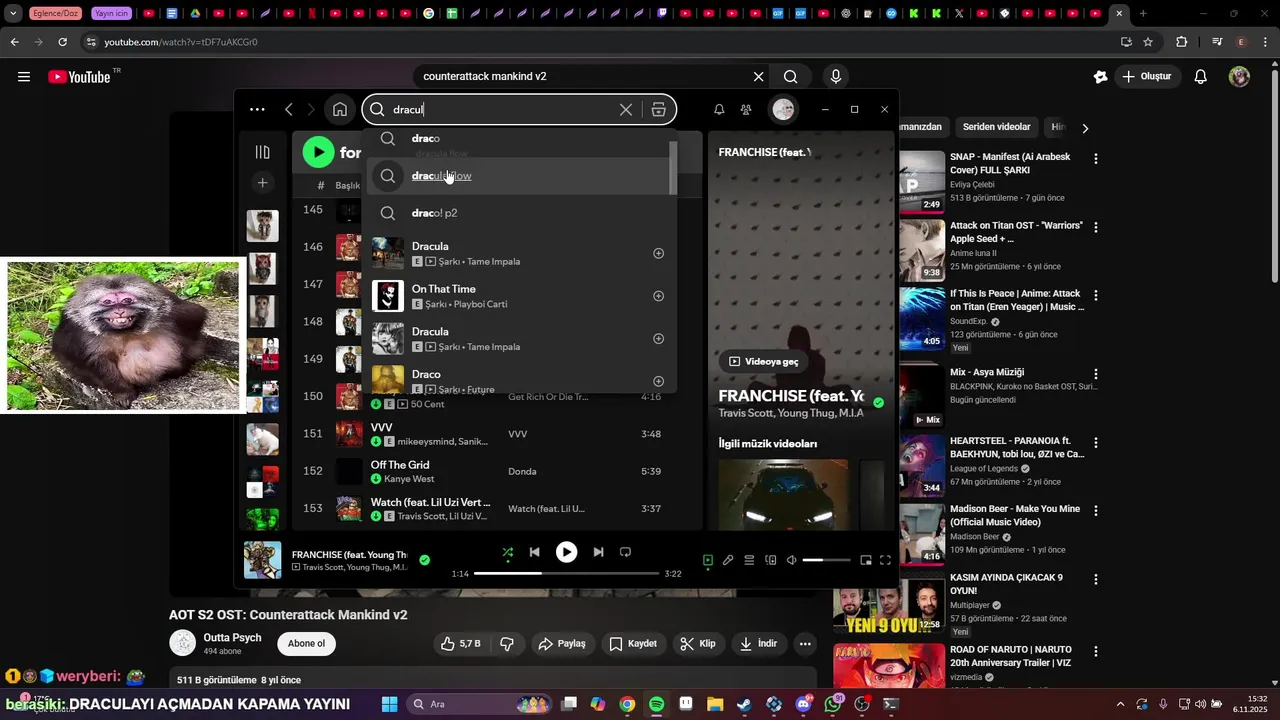This screenshot has width=1280, height=720.
Task: Enter Spotify fullscreen mode
Action: click(x=885, y=560)
